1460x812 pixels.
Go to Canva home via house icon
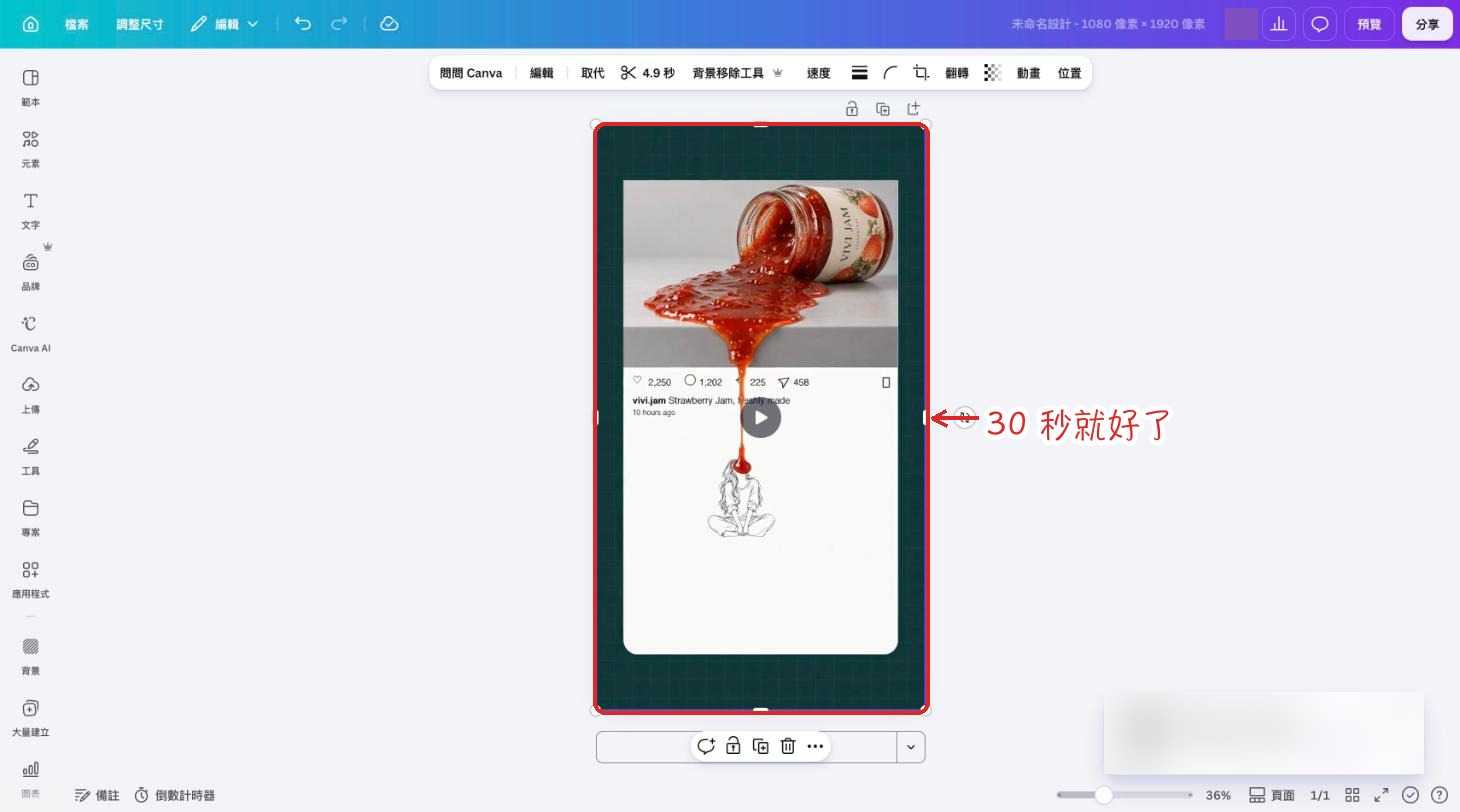click(x=31, y=24)
